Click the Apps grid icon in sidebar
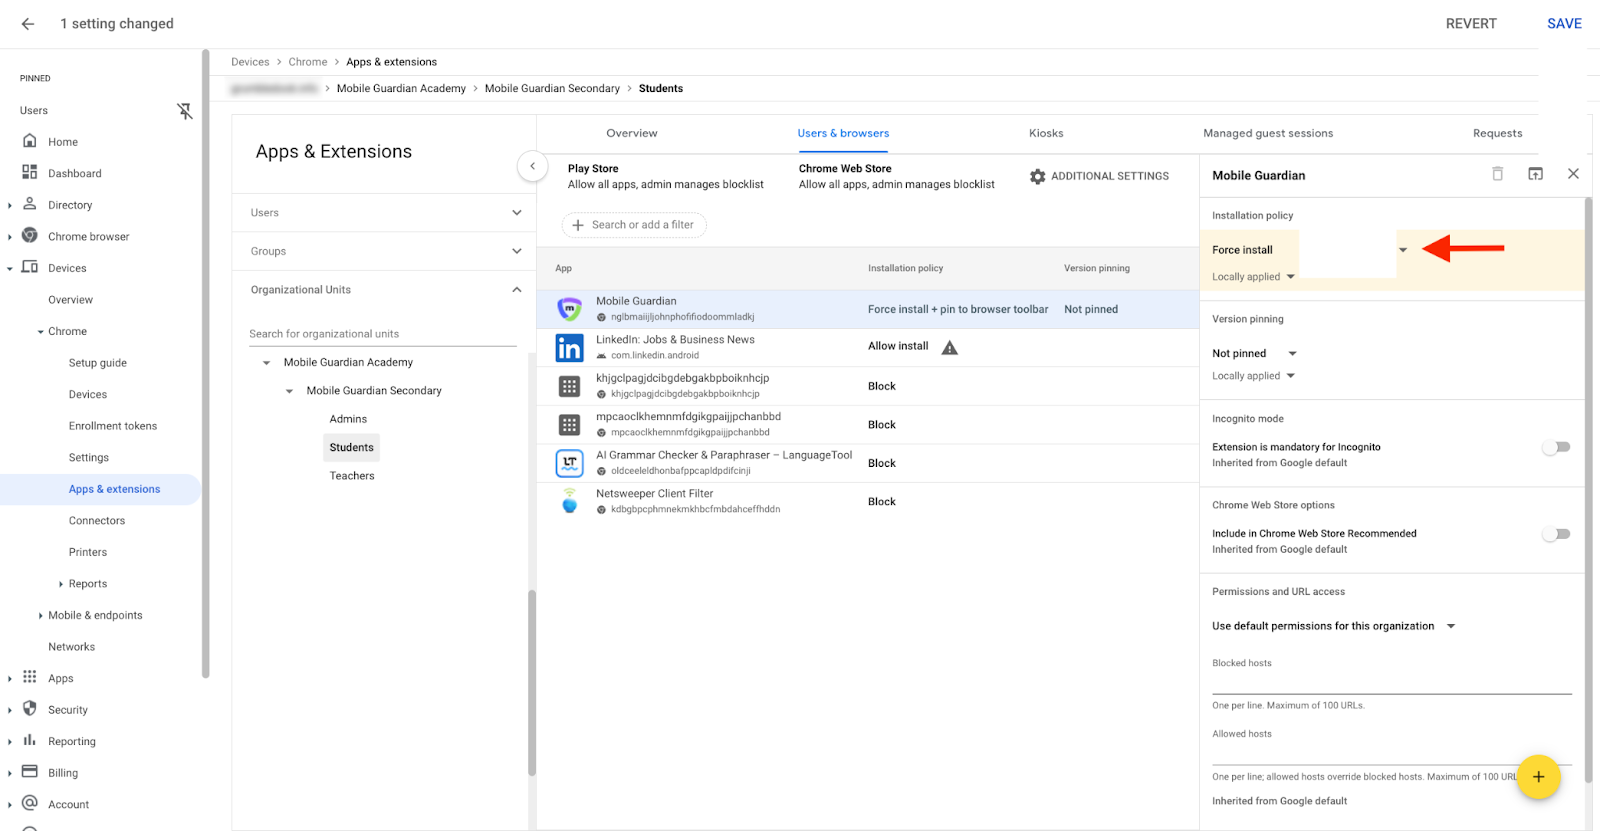The height and width of the screenshot is (831, 1600). click(30, 677)
